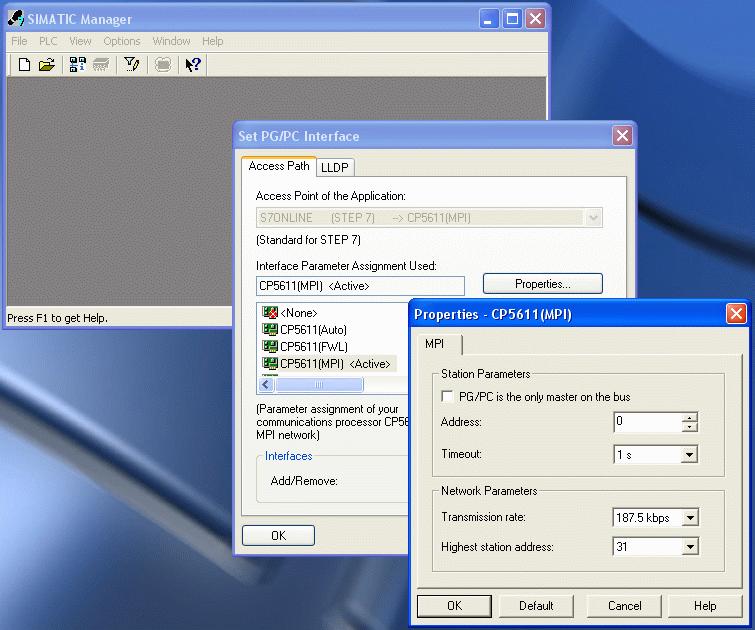The image size is (755, 630).
Task: Click the Help button in Properties dialog
Action: pos(704,605)
